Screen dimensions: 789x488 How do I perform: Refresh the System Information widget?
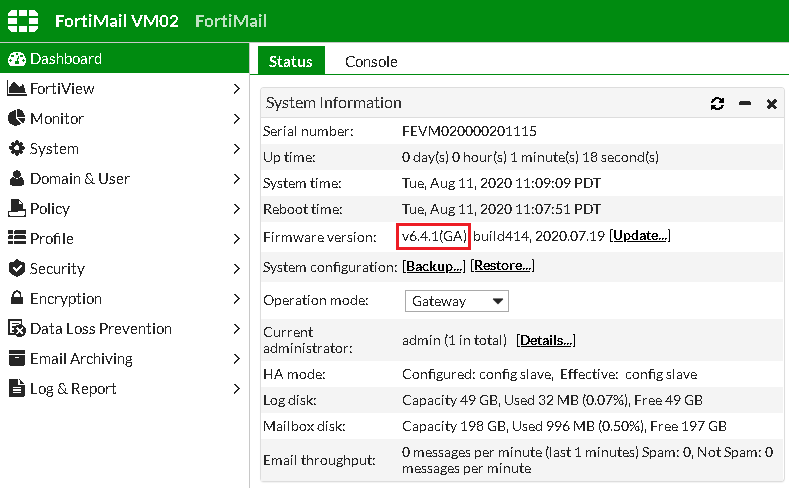[x=717, y=104]
